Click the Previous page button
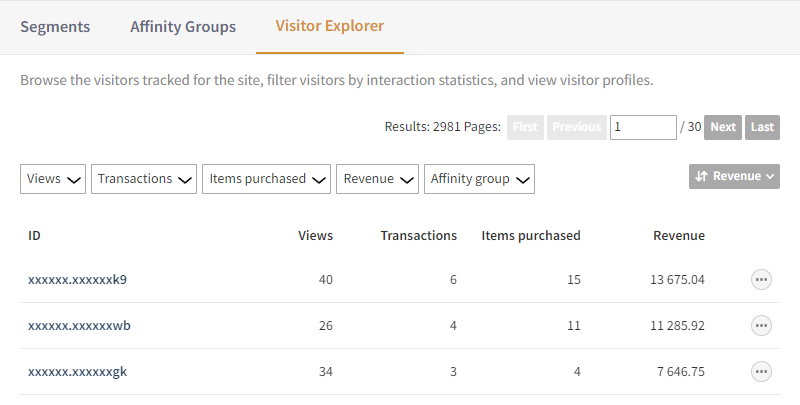The width and height of the screenshot is (800, 405). point(577,127)
